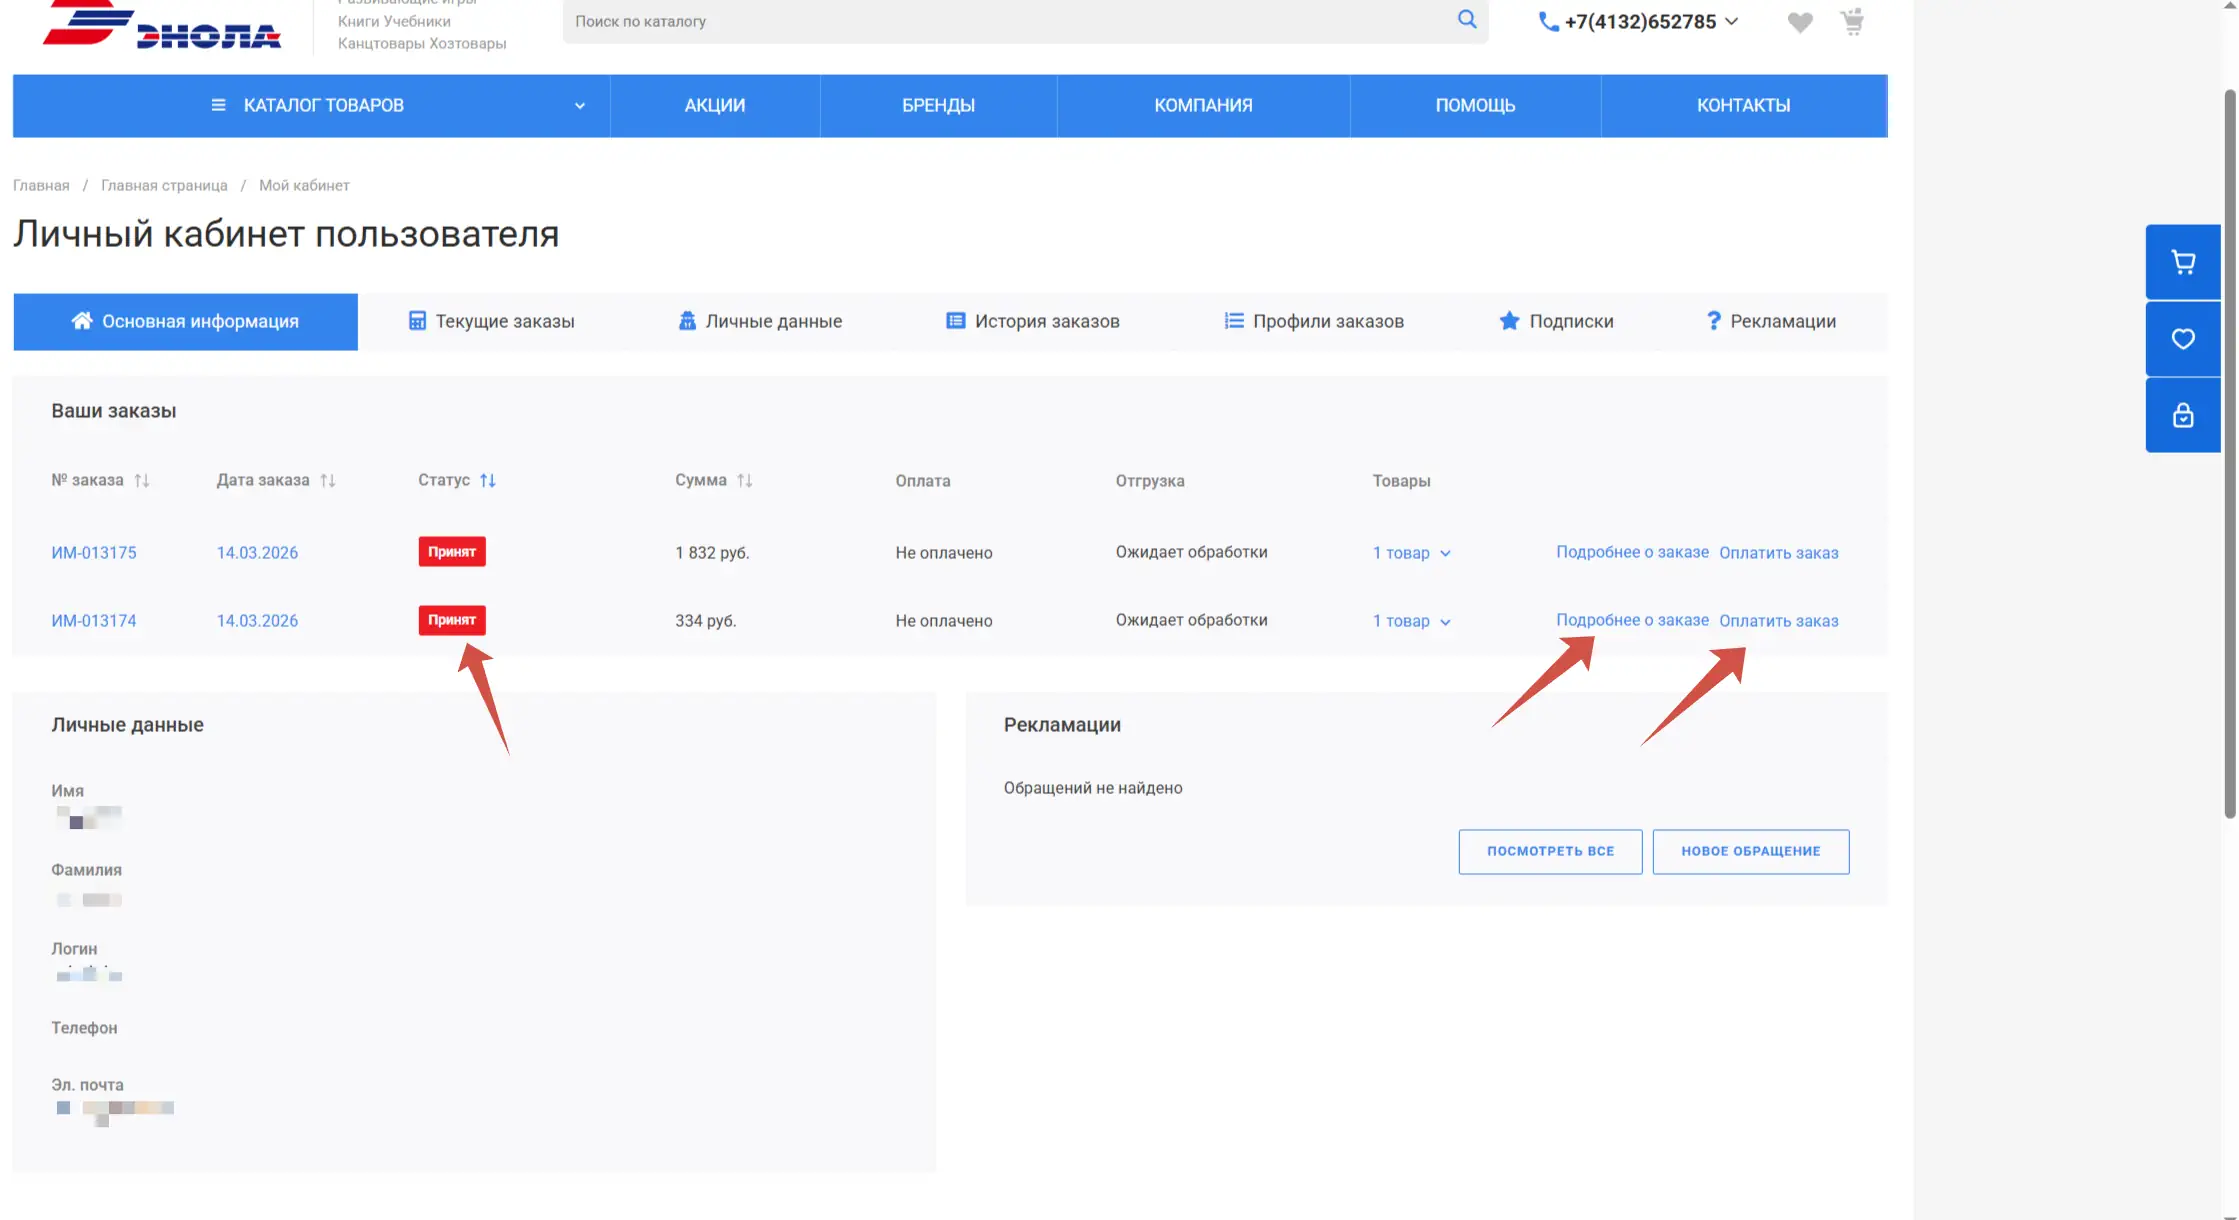
Task: Click the search magnifier icon
Action: click(x=1467, y=19)
